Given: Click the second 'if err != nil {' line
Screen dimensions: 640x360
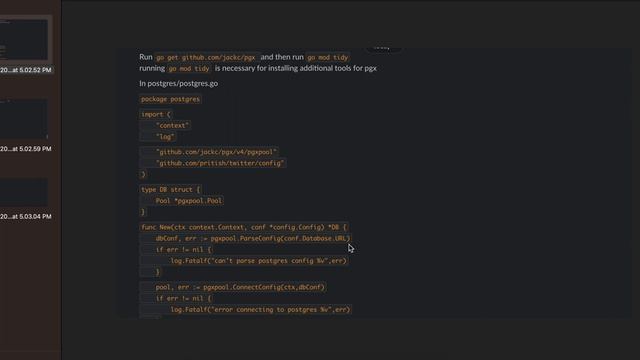Looking at the screenshot, I should pyautogui.click(x=176, y=298).
